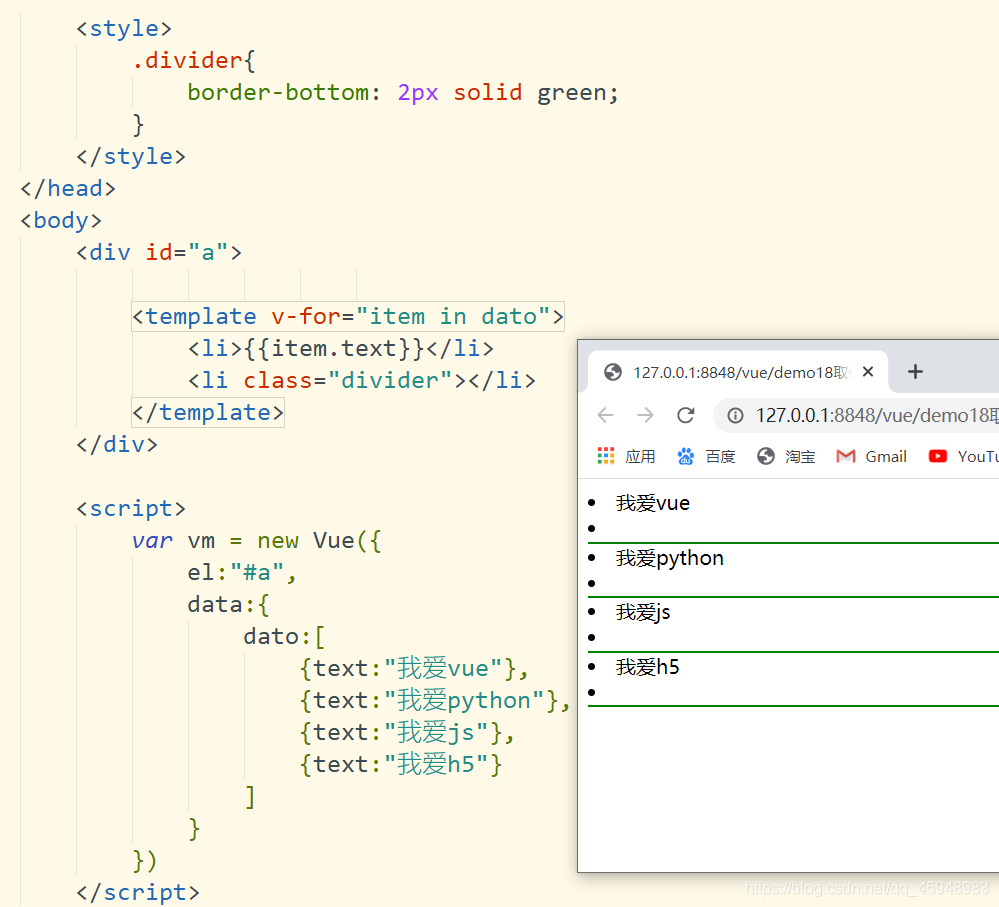Click the {text:"我爱python"} code line

pyautogui.click(x=435, y=700)
